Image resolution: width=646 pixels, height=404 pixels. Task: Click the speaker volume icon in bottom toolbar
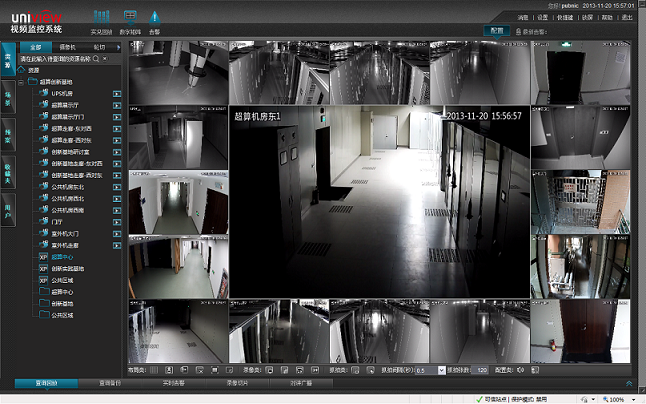[x=521, y=370]
